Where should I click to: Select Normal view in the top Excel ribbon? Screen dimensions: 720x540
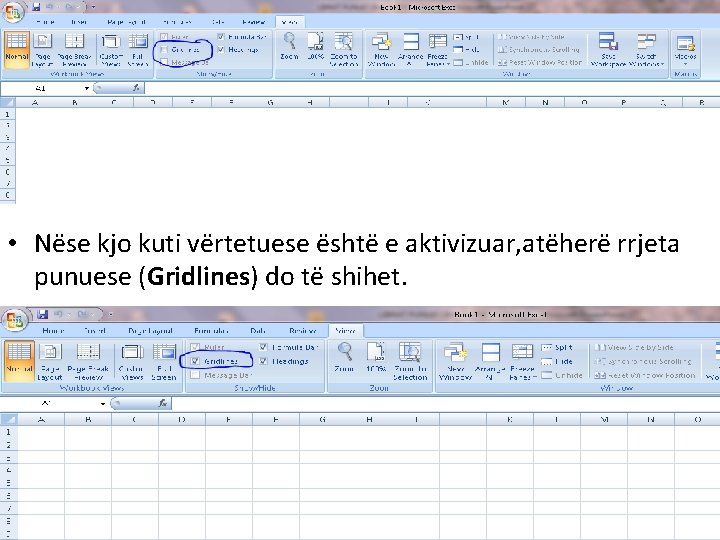click(17, 50)
